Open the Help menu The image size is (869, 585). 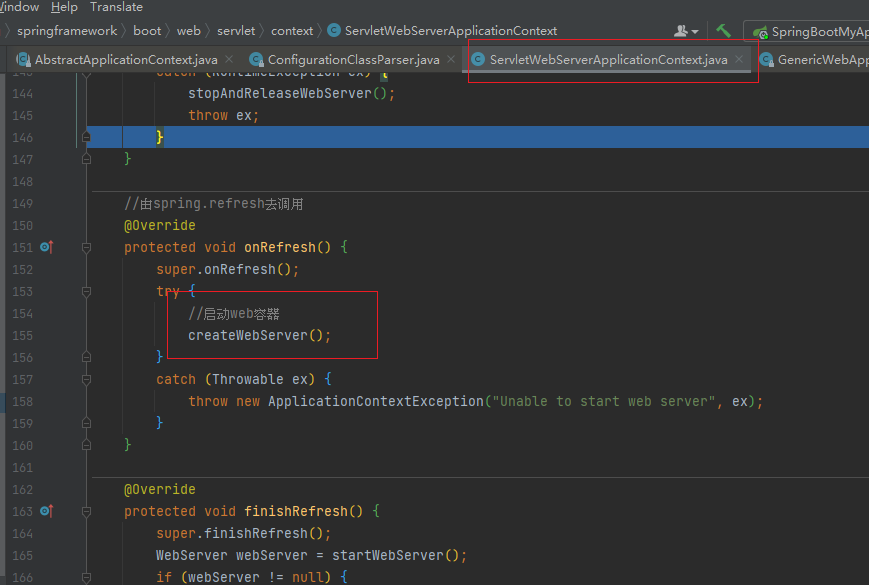coord(64,7)
